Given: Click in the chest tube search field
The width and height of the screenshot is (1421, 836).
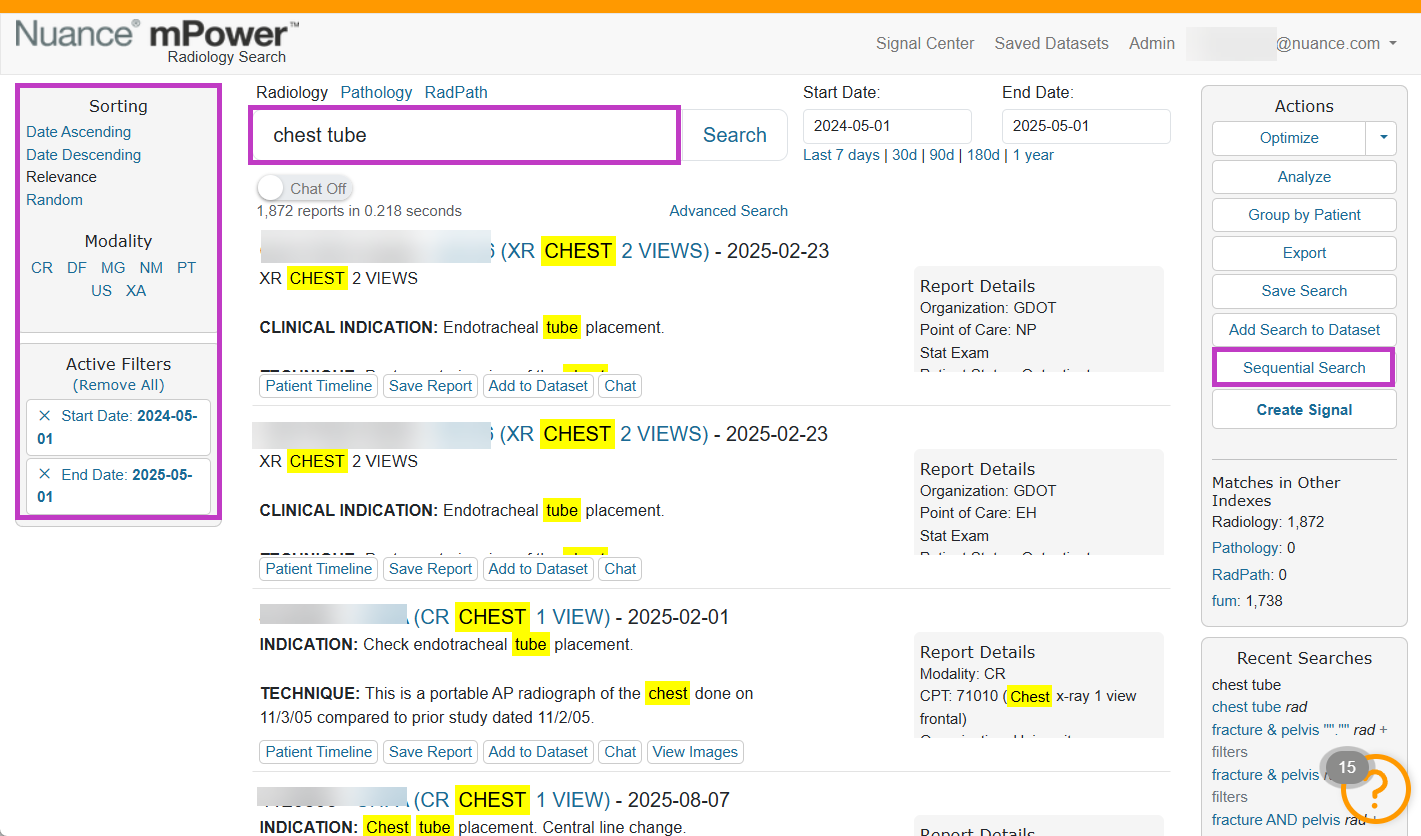Looking at the screenshot, I should (465, 135).
